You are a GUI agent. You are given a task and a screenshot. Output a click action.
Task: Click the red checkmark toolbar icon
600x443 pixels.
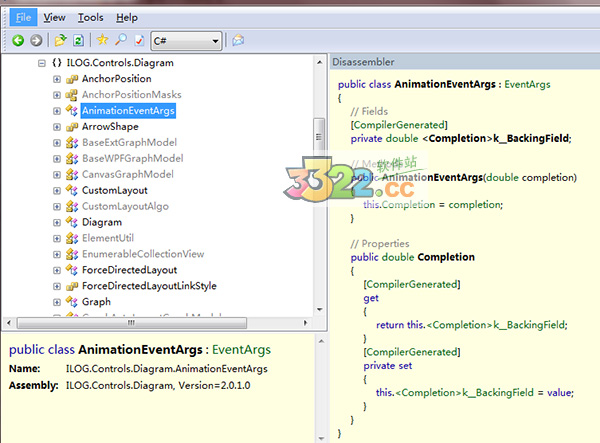point(139,40)
